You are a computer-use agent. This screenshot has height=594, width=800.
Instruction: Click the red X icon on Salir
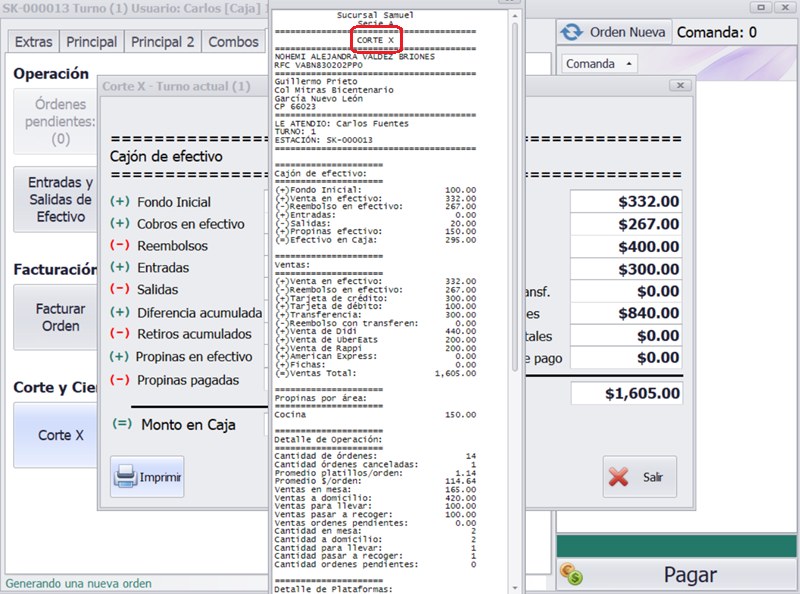coord(619,477)
